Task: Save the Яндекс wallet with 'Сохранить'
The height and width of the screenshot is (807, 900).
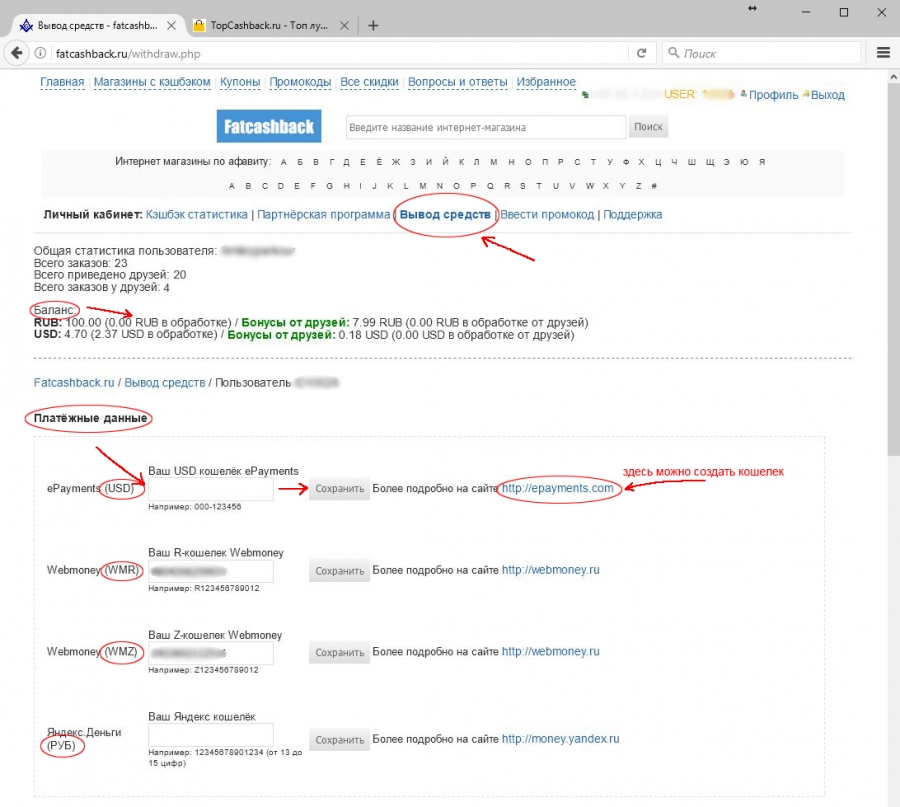Action: (339, 740)
